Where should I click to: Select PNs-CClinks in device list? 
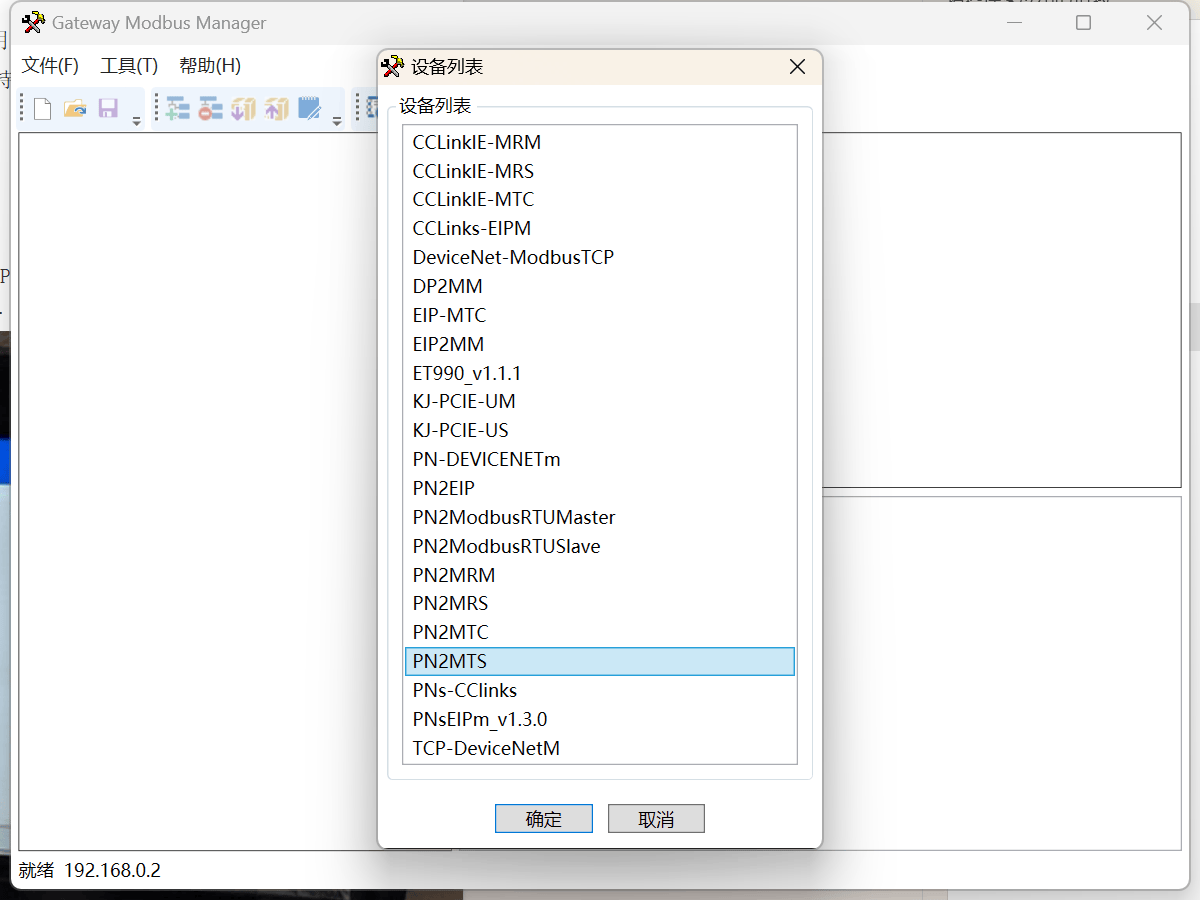click(600, 691)
